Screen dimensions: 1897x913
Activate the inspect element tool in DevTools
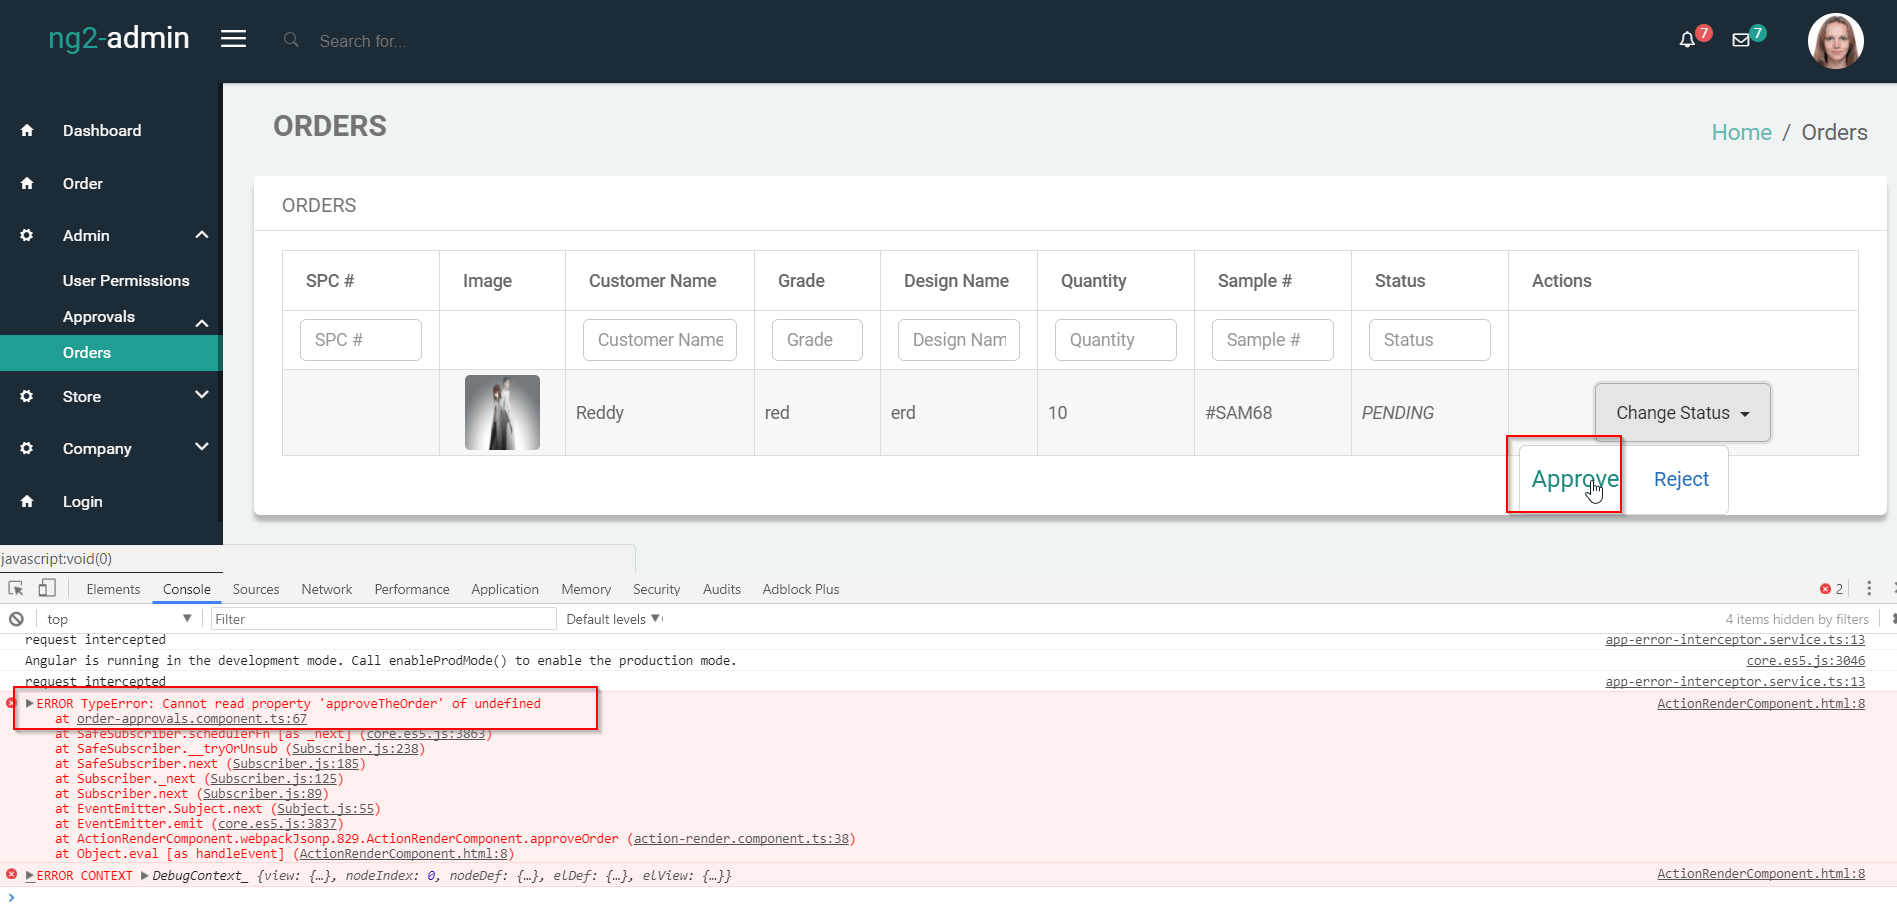tap(14, 588)
